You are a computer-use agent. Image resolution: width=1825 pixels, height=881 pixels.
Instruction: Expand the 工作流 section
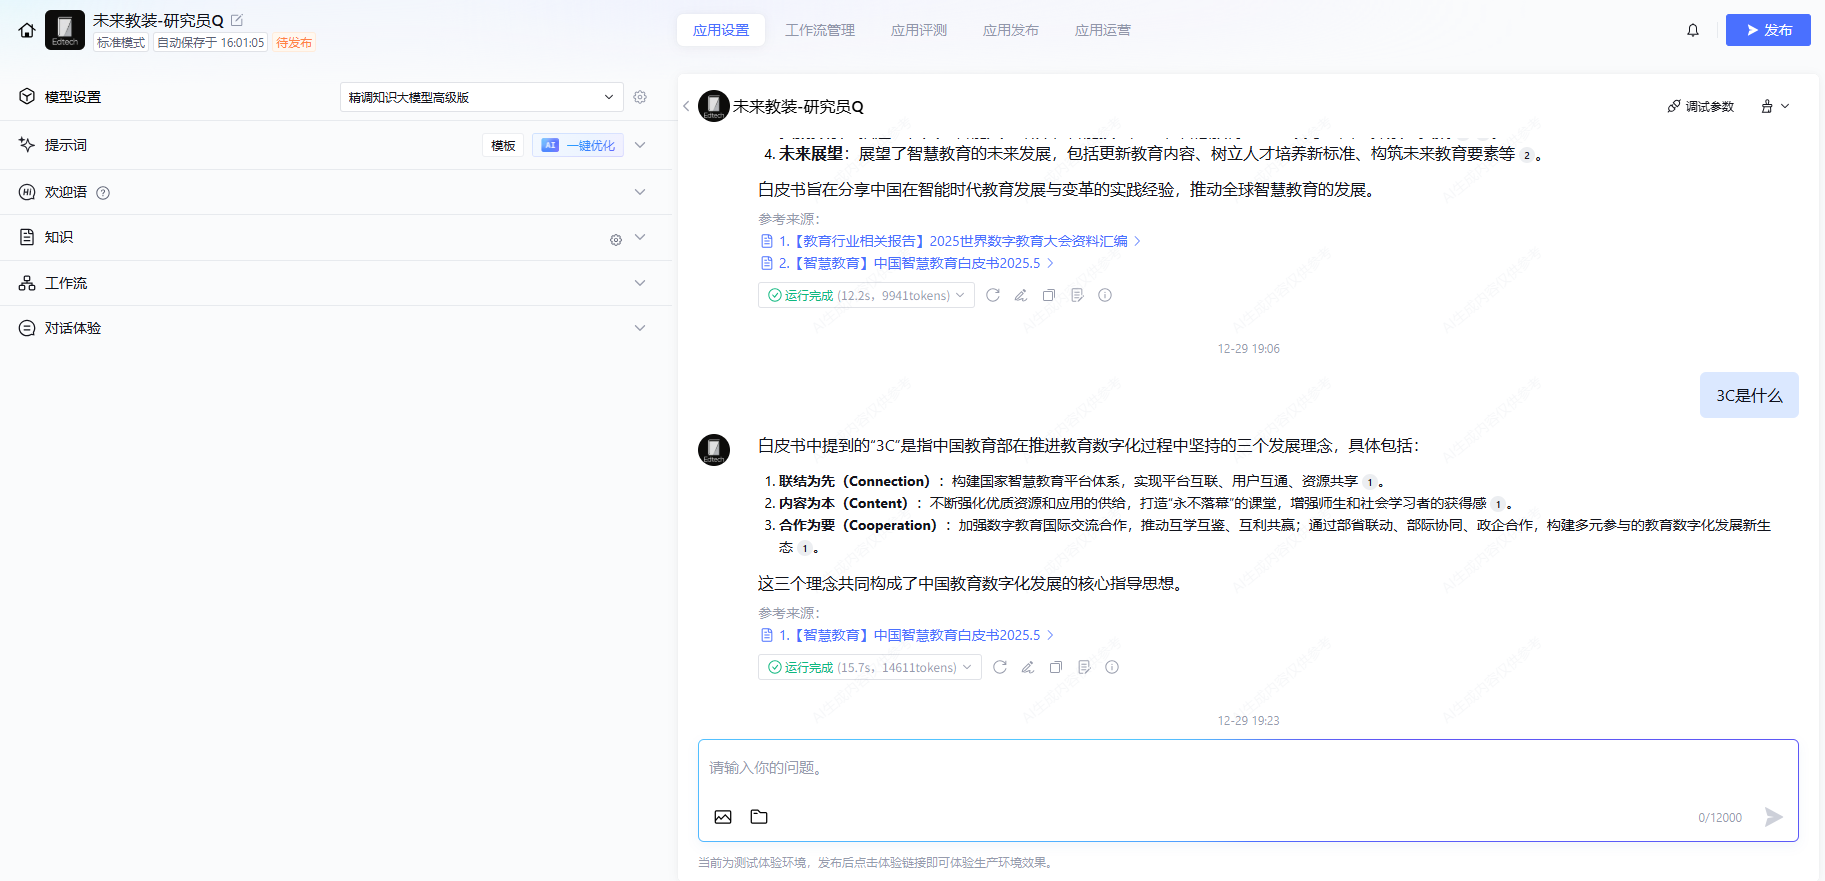(640, 283)
